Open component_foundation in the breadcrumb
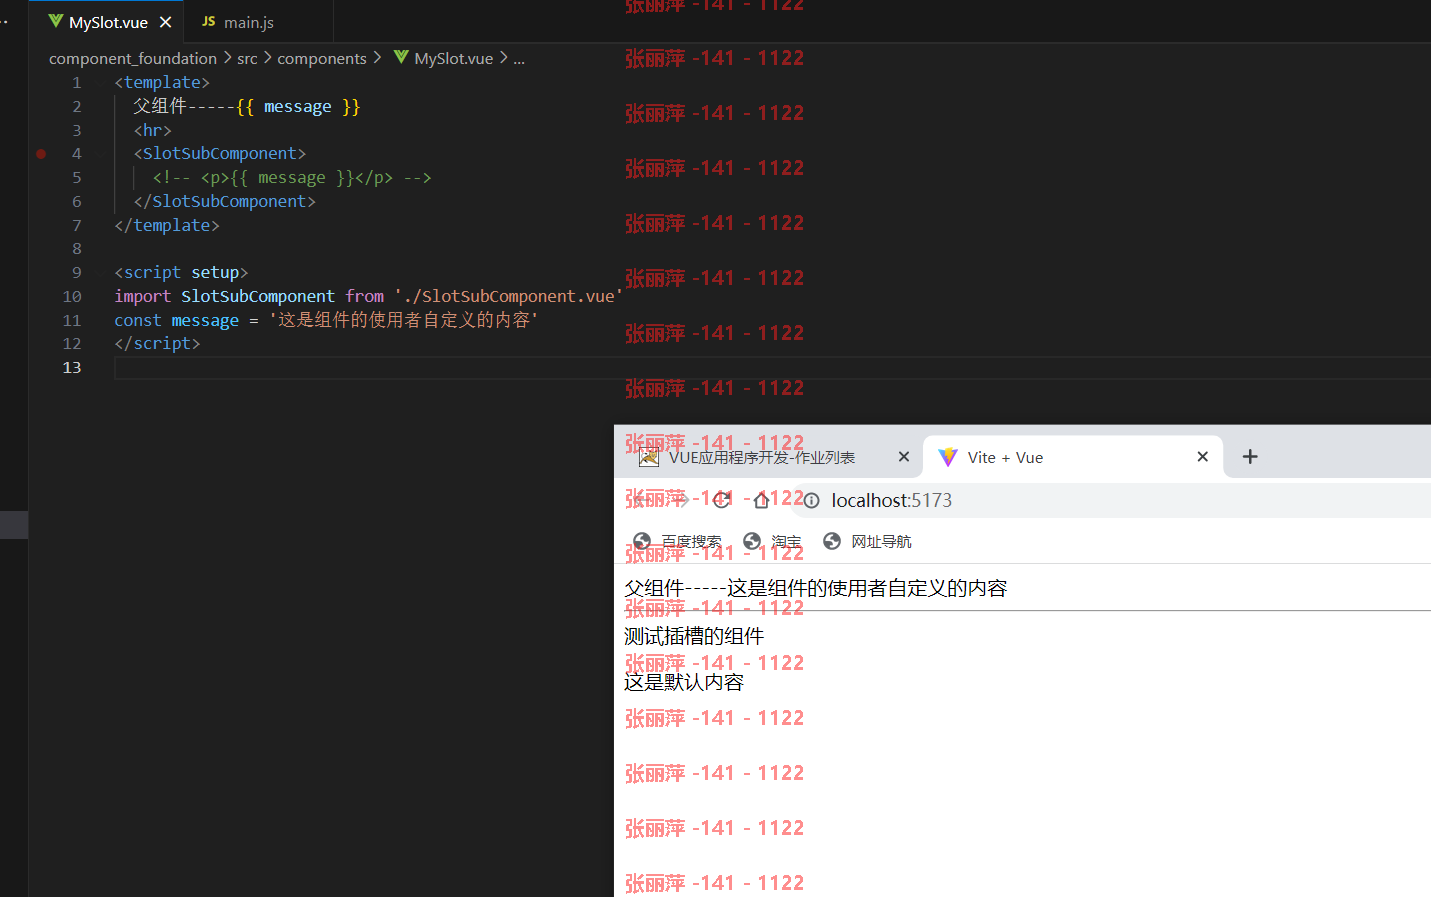This screenshot has height=897, width=1431. click(133, 58)
